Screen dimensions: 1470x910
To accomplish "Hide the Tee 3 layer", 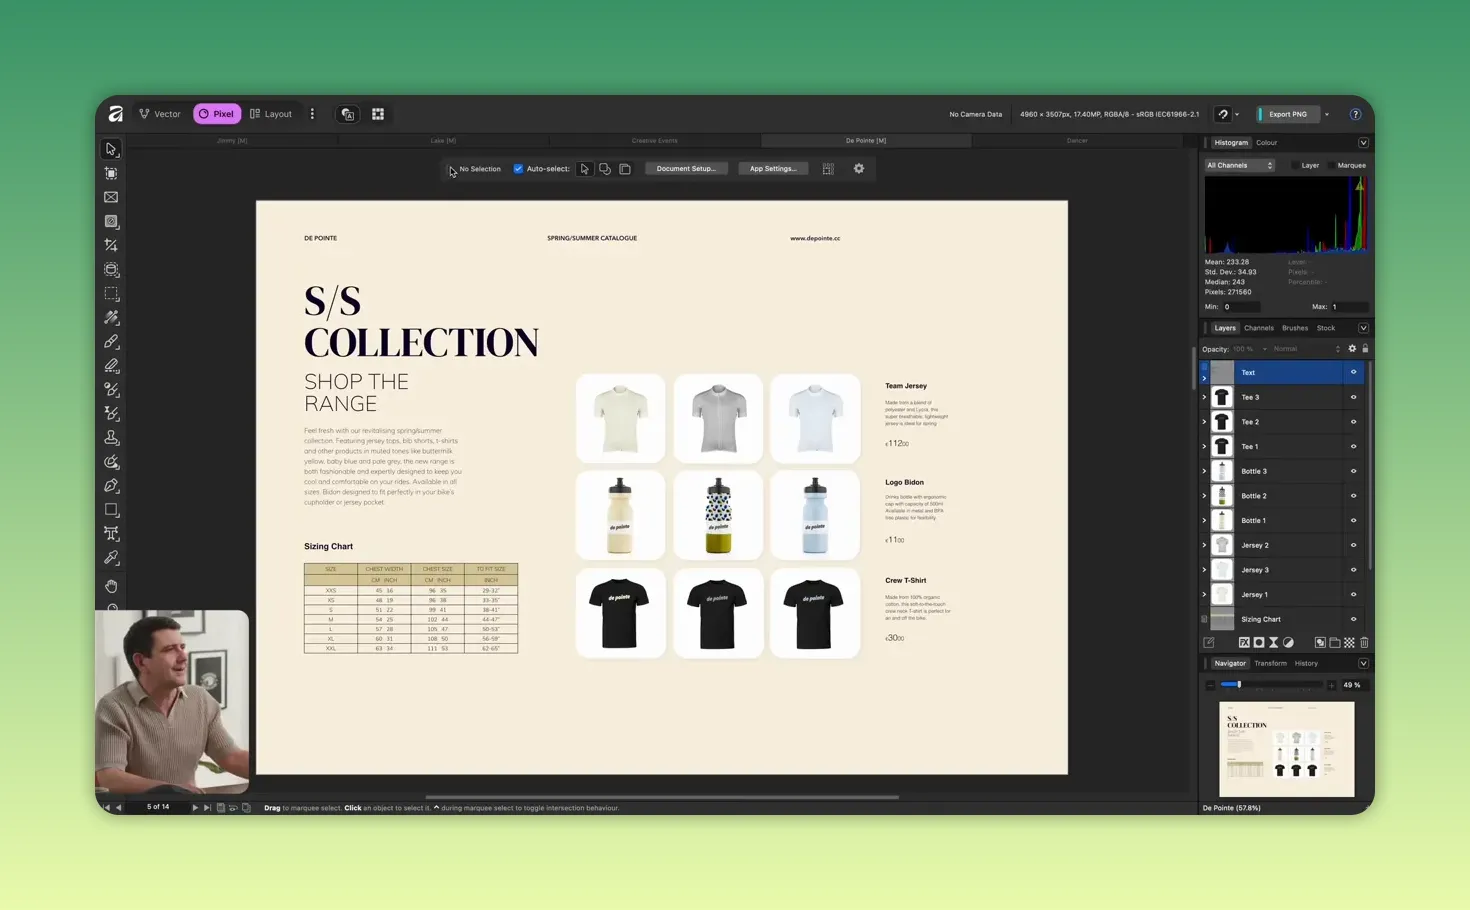I will click(1353, 397).
